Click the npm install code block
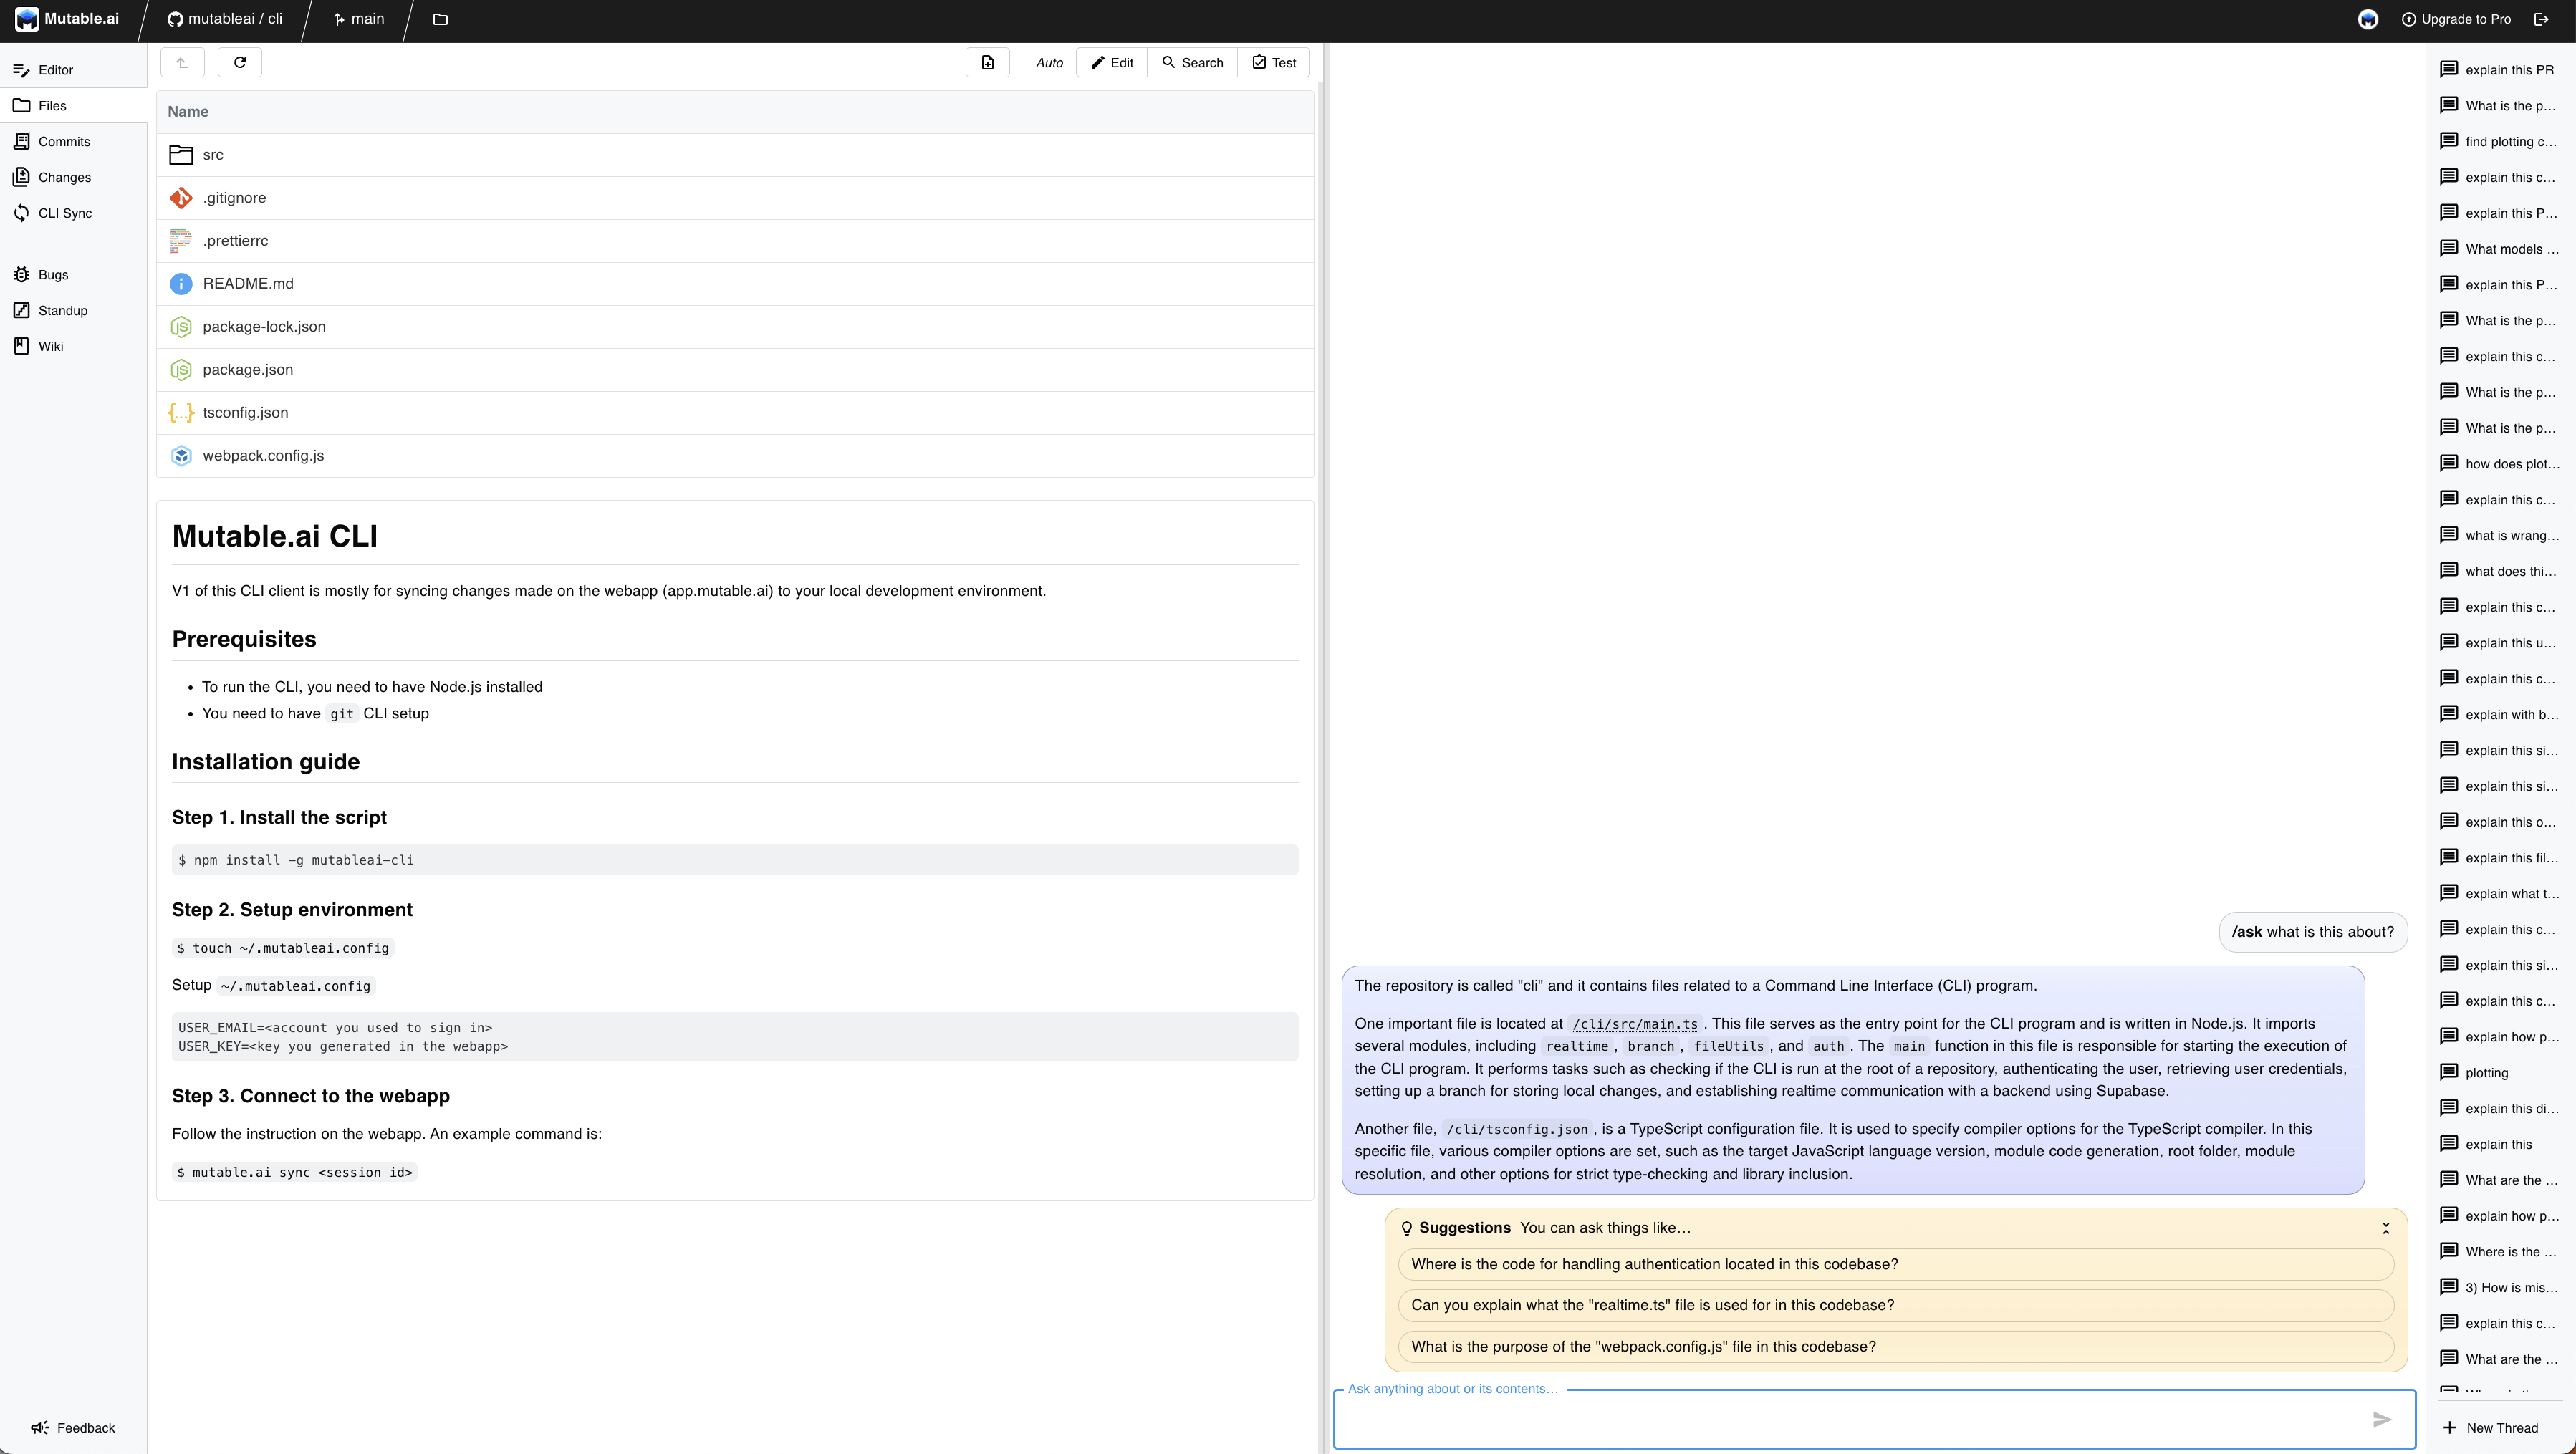 735,860
